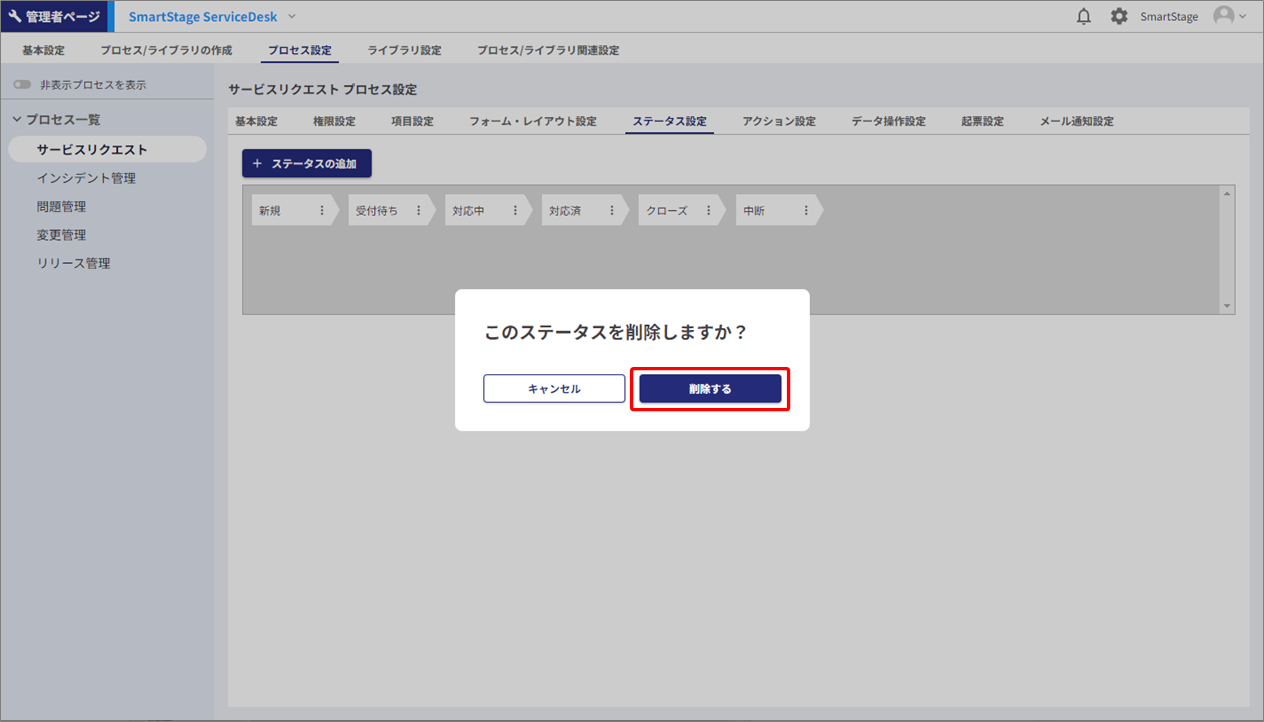Click the キャンセル button

point(554,389)
